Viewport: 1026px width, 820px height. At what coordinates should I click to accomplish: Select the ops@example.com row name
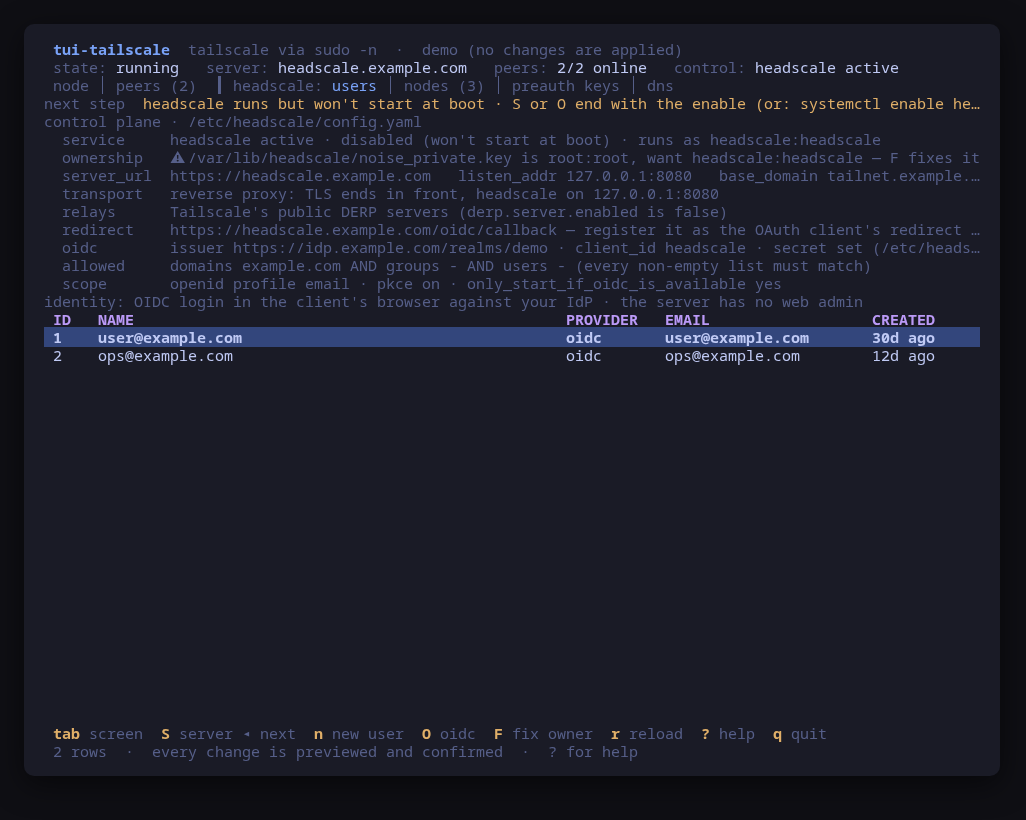coord(165,356)
